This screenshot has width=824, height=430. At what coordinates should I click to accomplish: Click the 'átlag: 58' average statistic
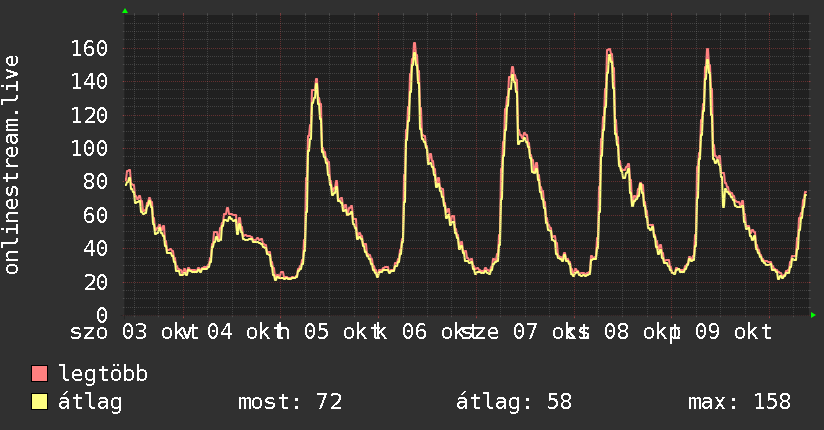click(513, 402)
